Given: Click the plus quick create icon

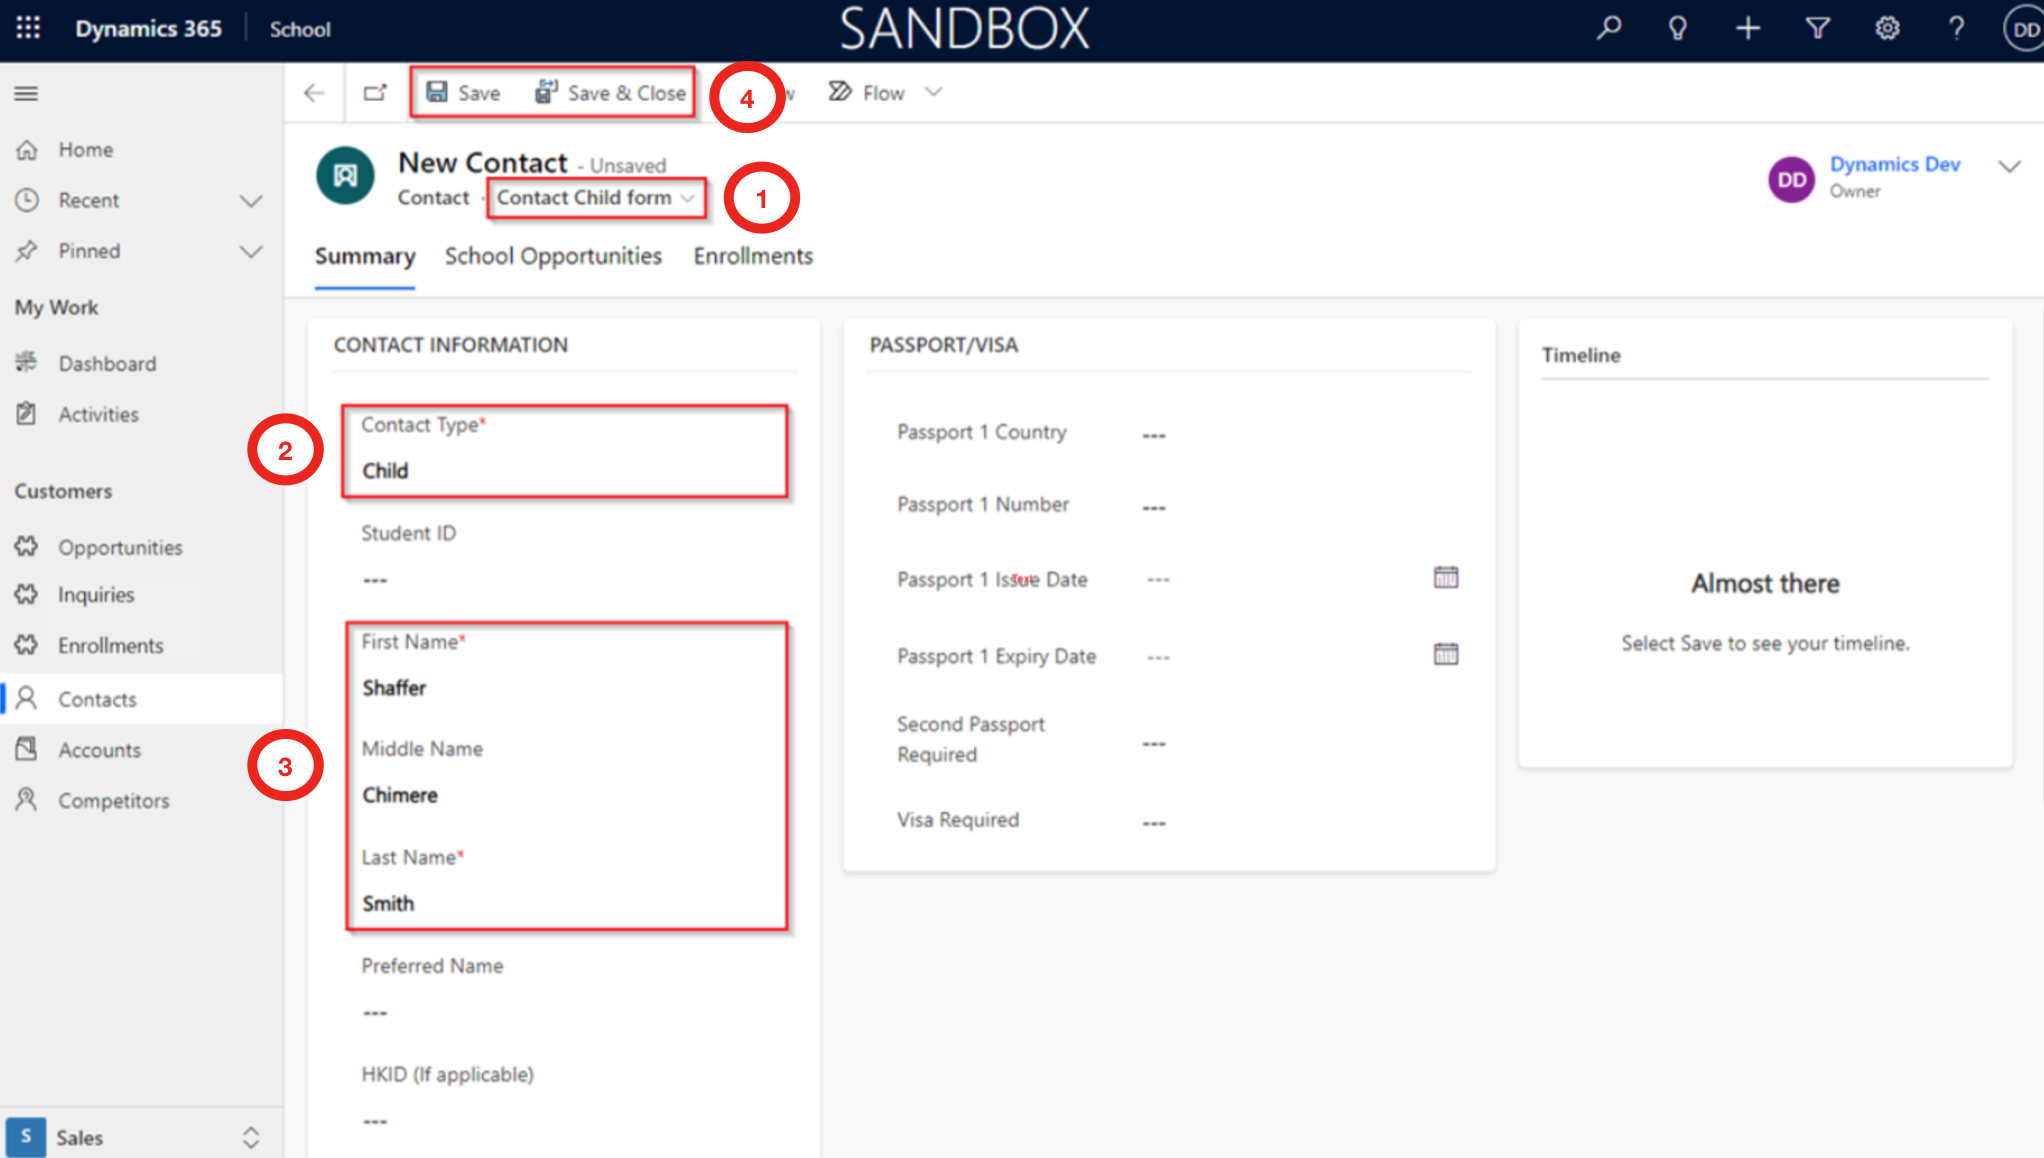Looking at the screenshot, I should pos(1748,28).
